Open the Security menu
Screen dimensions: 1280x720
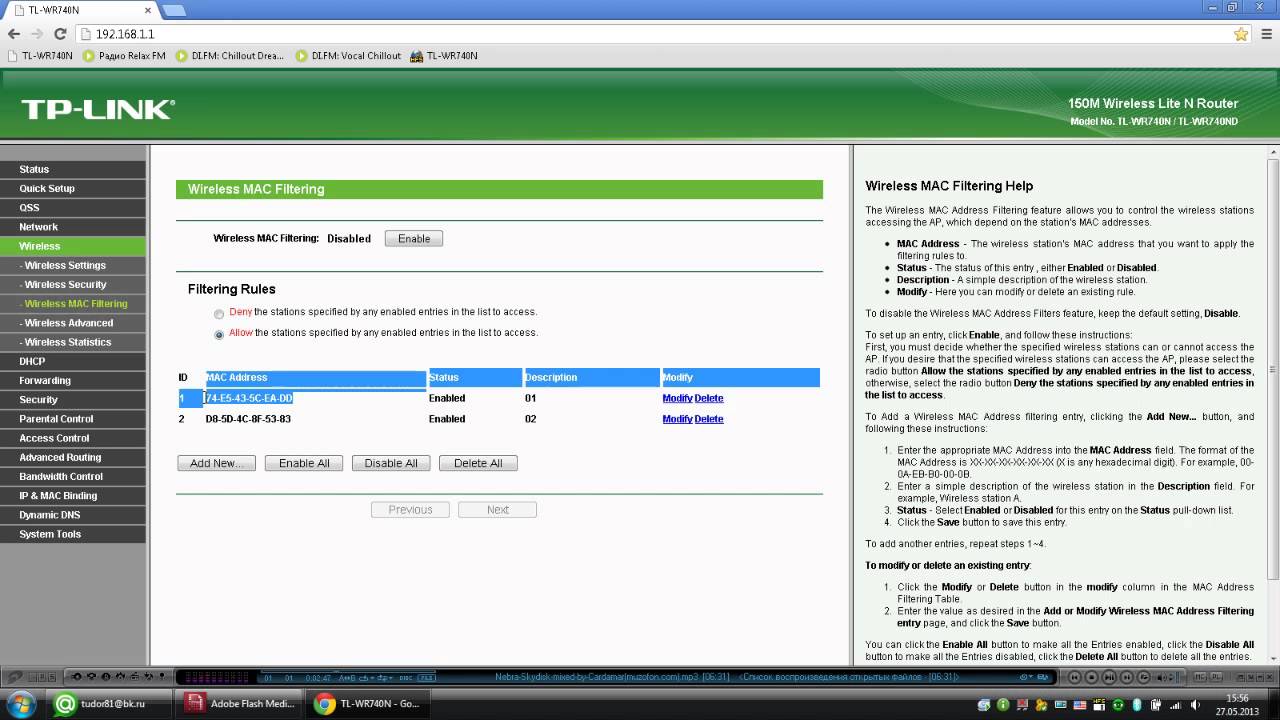pyautogui.click(x=73, y=399)
